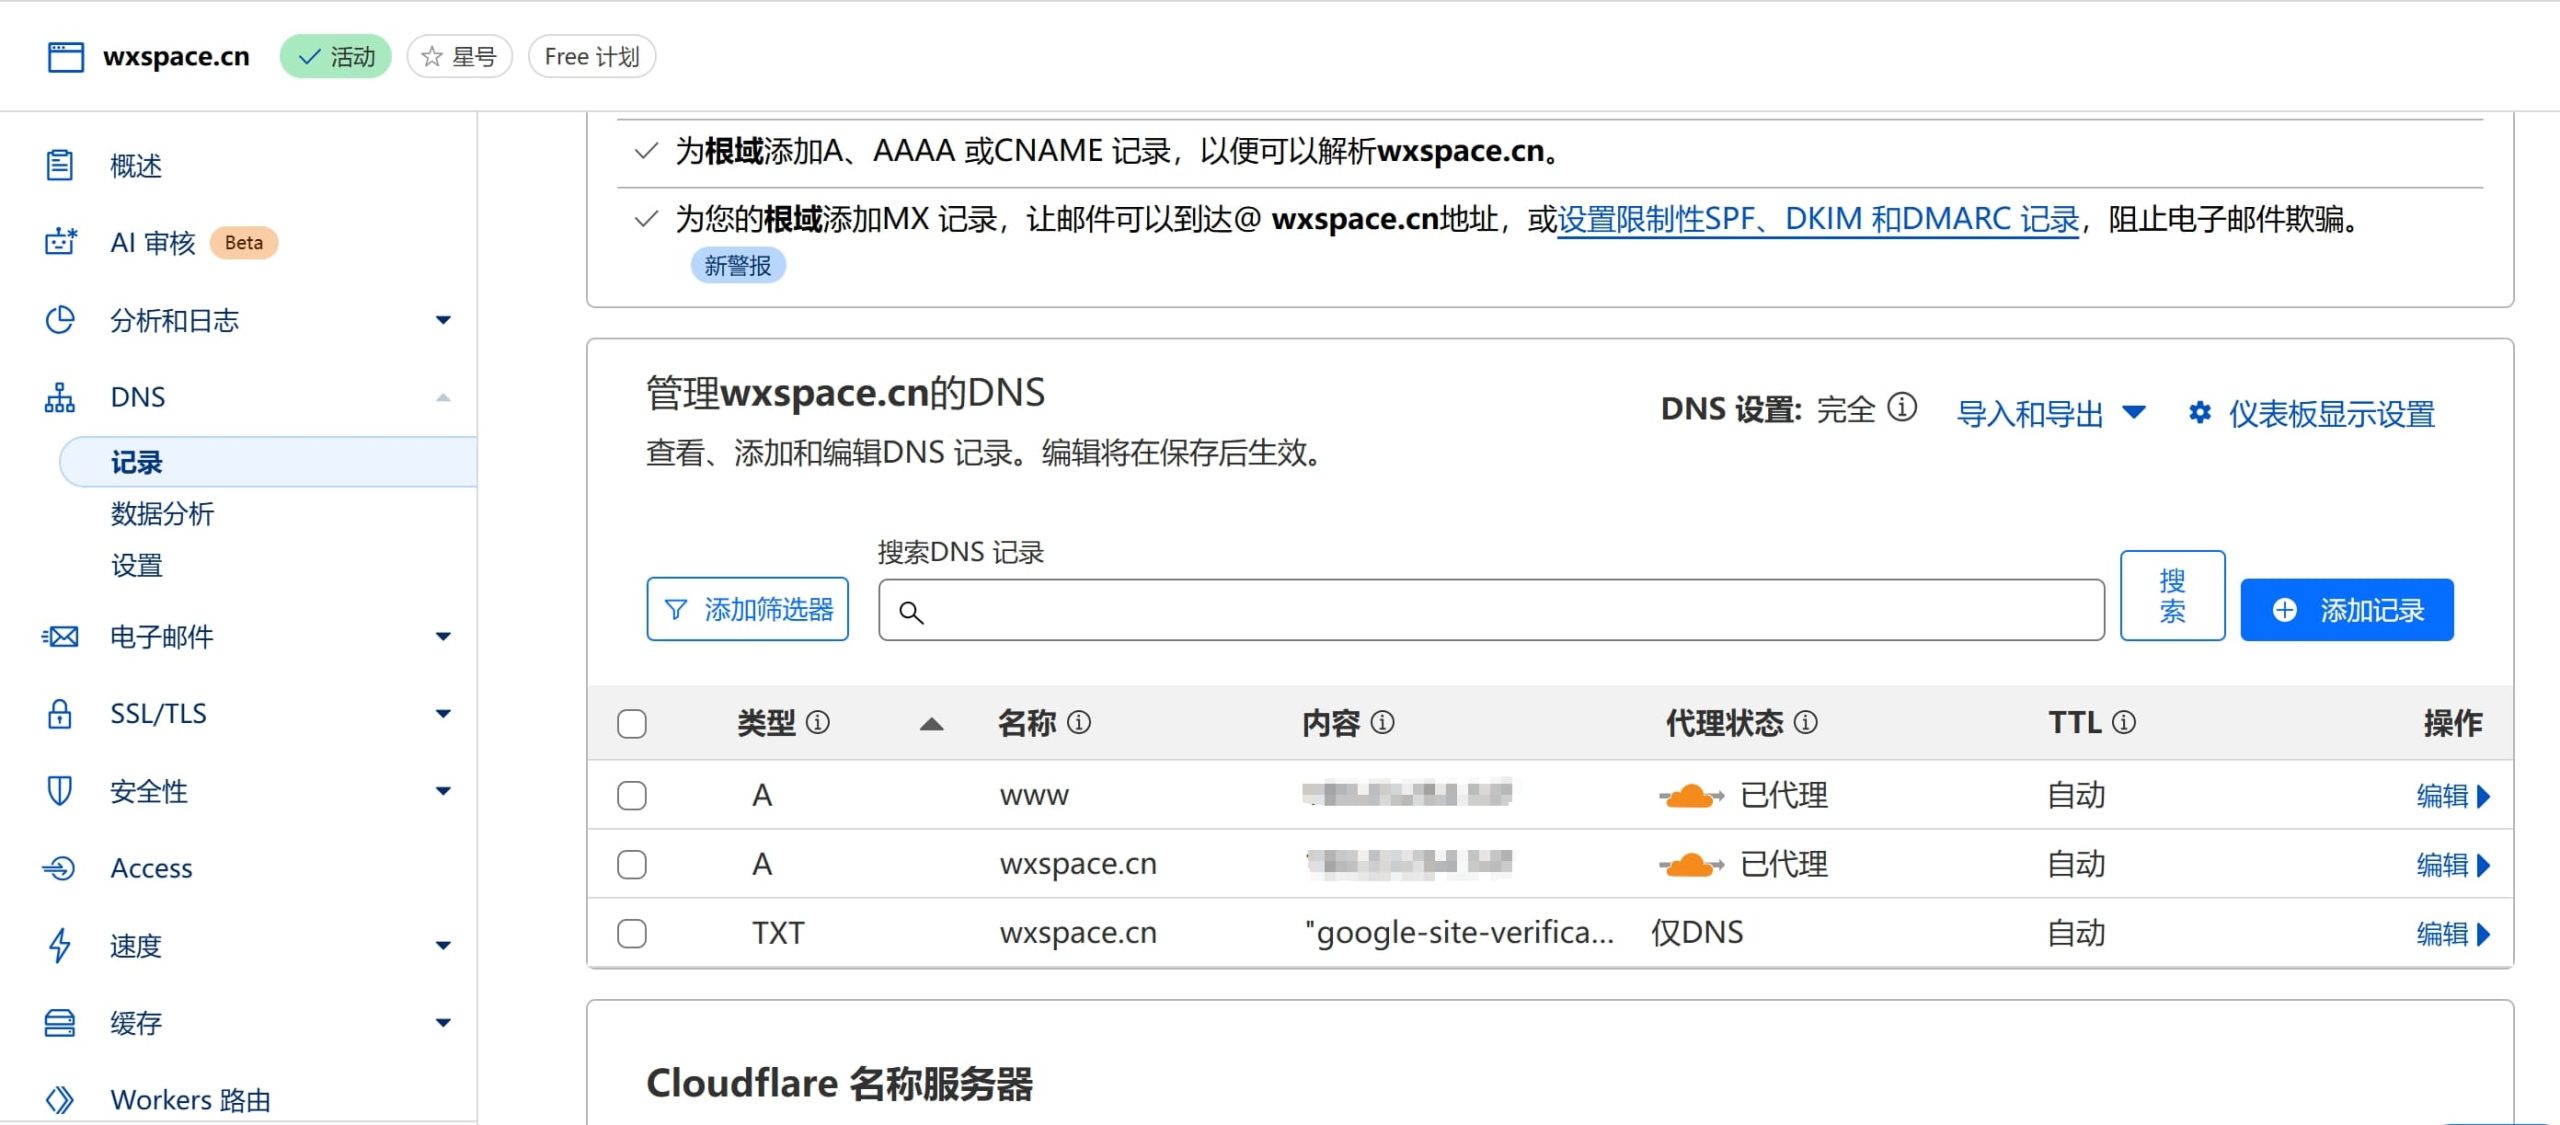Image resolution: width=2560 pixels, height=1125 pixels.
Task: Click the 缓存 storage stack icon
Action: click(x=60, y=1022)
